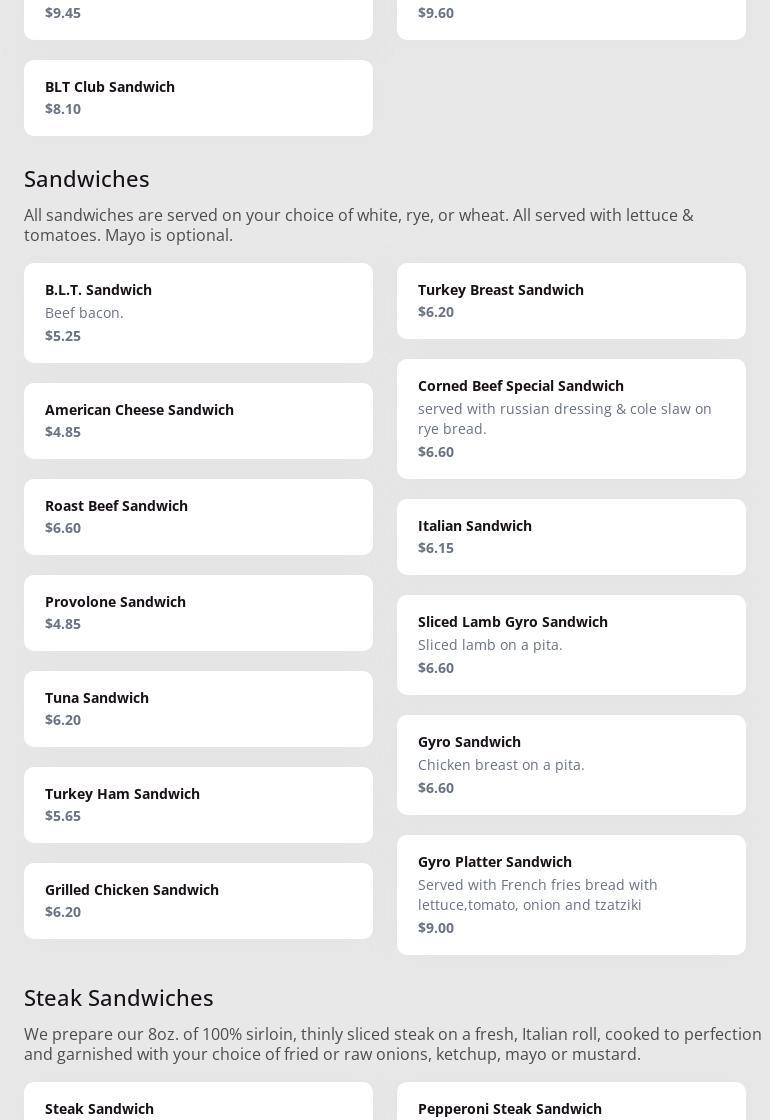
Task: Click the $9.45 priced item card
Action: point(198,16)
